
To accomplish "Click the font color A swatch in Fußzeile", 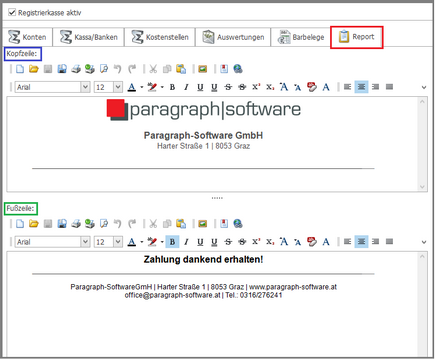I will click(x=132, y=242).
